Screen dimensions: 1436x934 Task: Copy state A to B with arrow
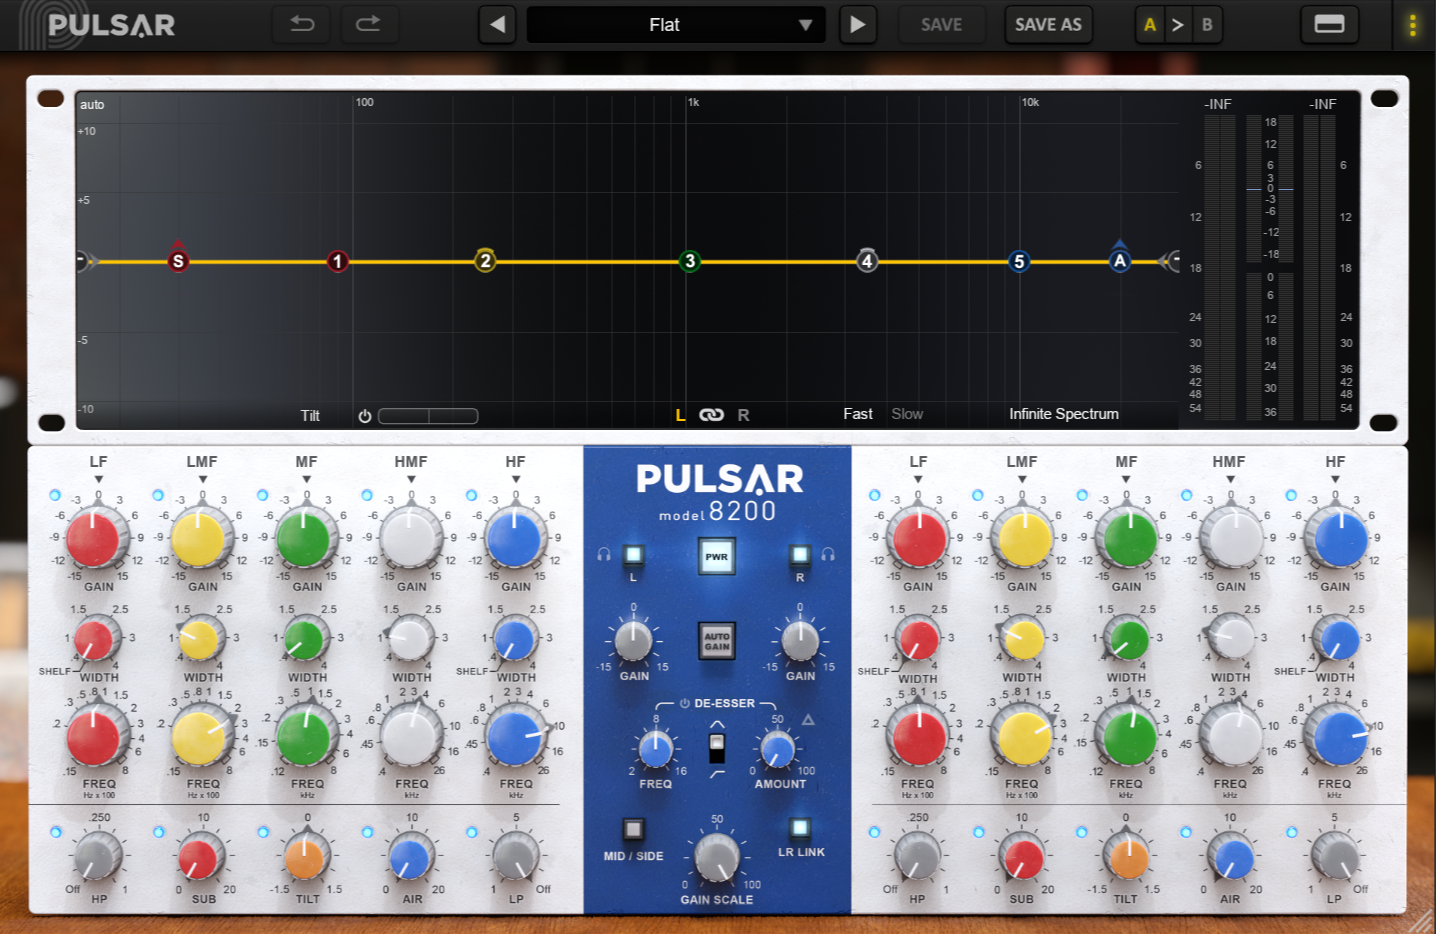click(1178, 25)
